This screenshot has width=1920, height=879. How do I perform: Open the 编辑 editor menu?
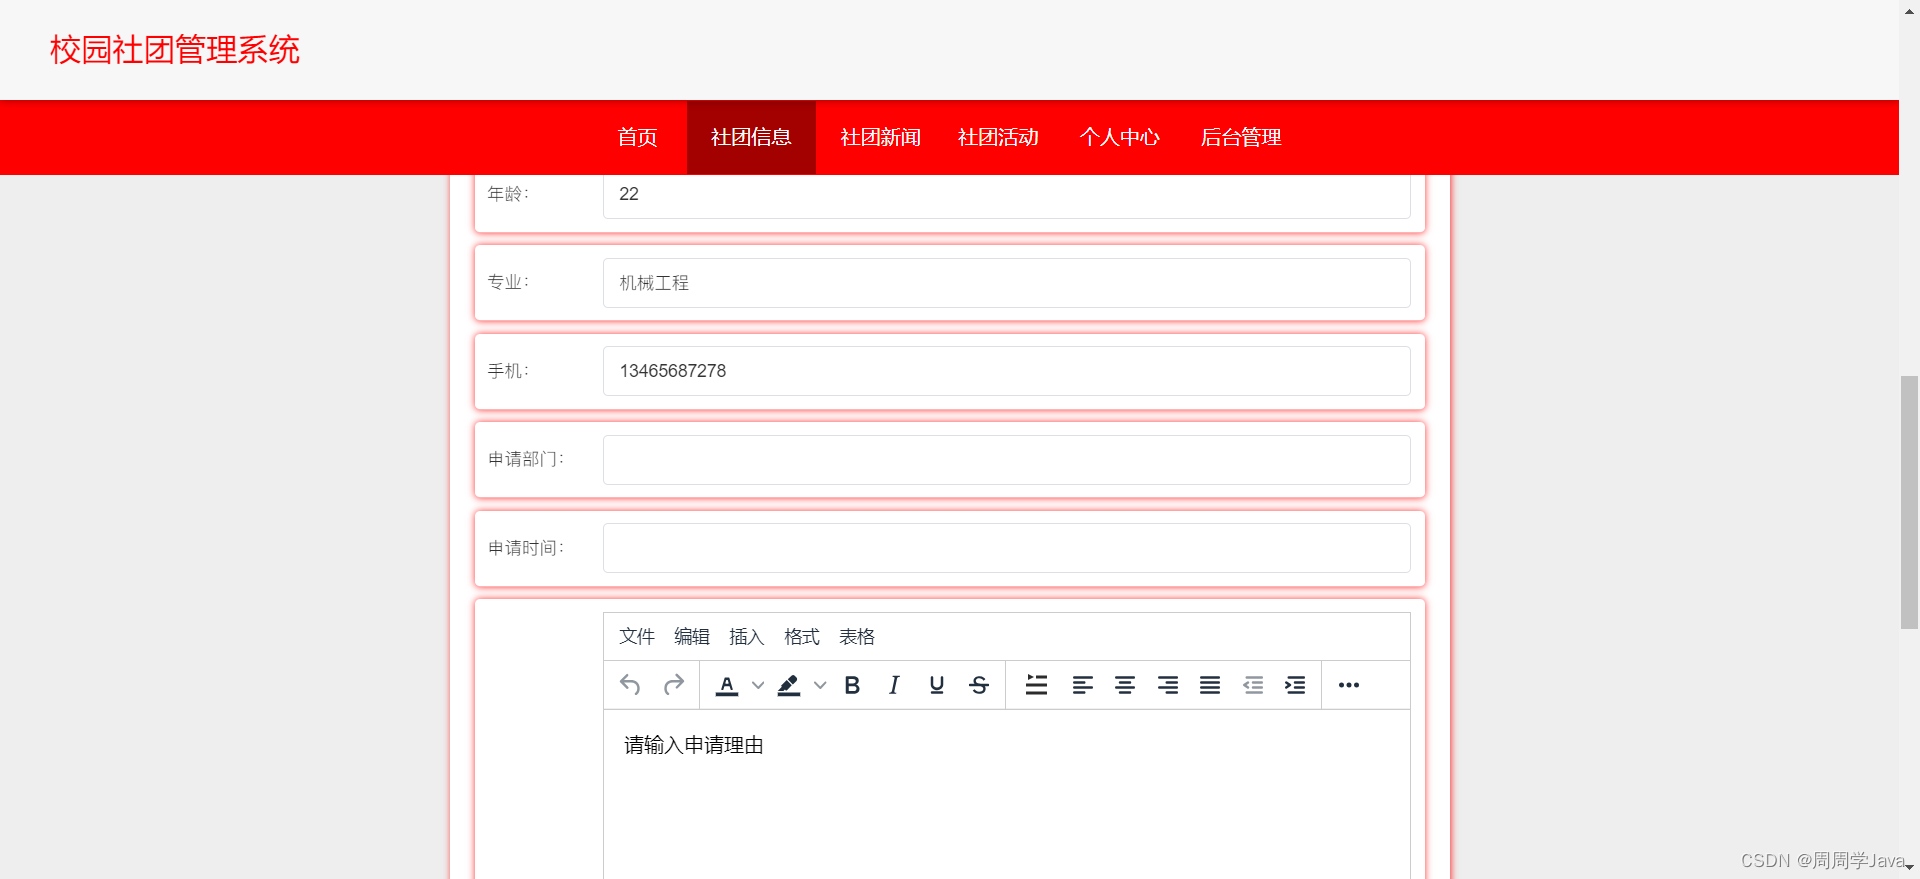coord(692,637)
